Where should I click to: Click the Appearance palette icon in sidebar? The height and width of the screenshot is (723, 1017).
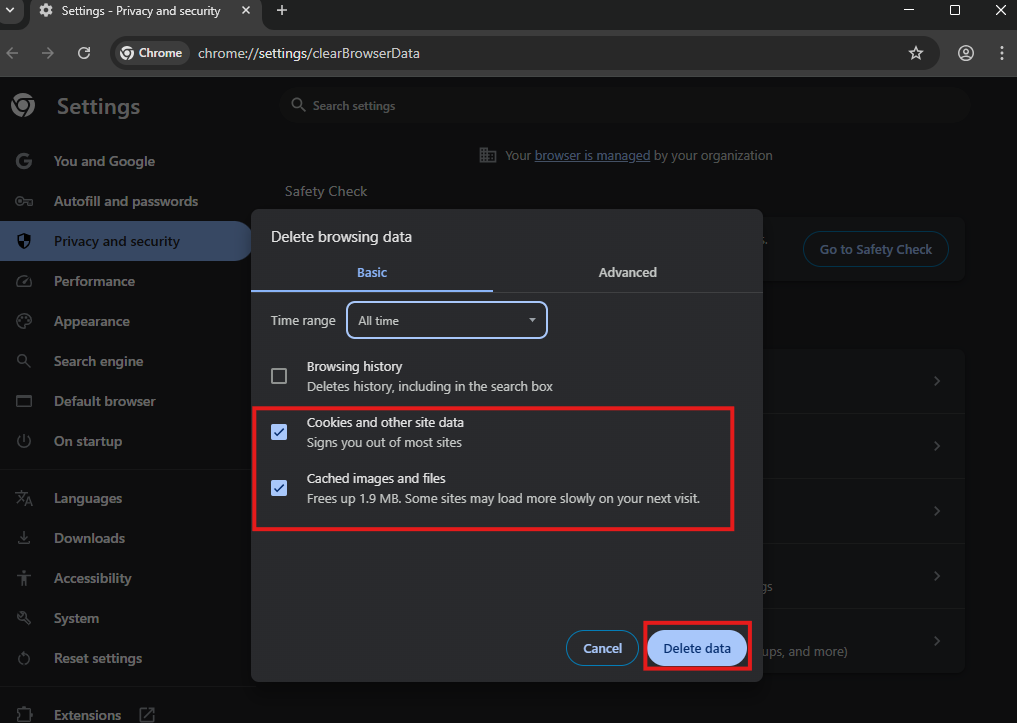click(x=24, y=321)
